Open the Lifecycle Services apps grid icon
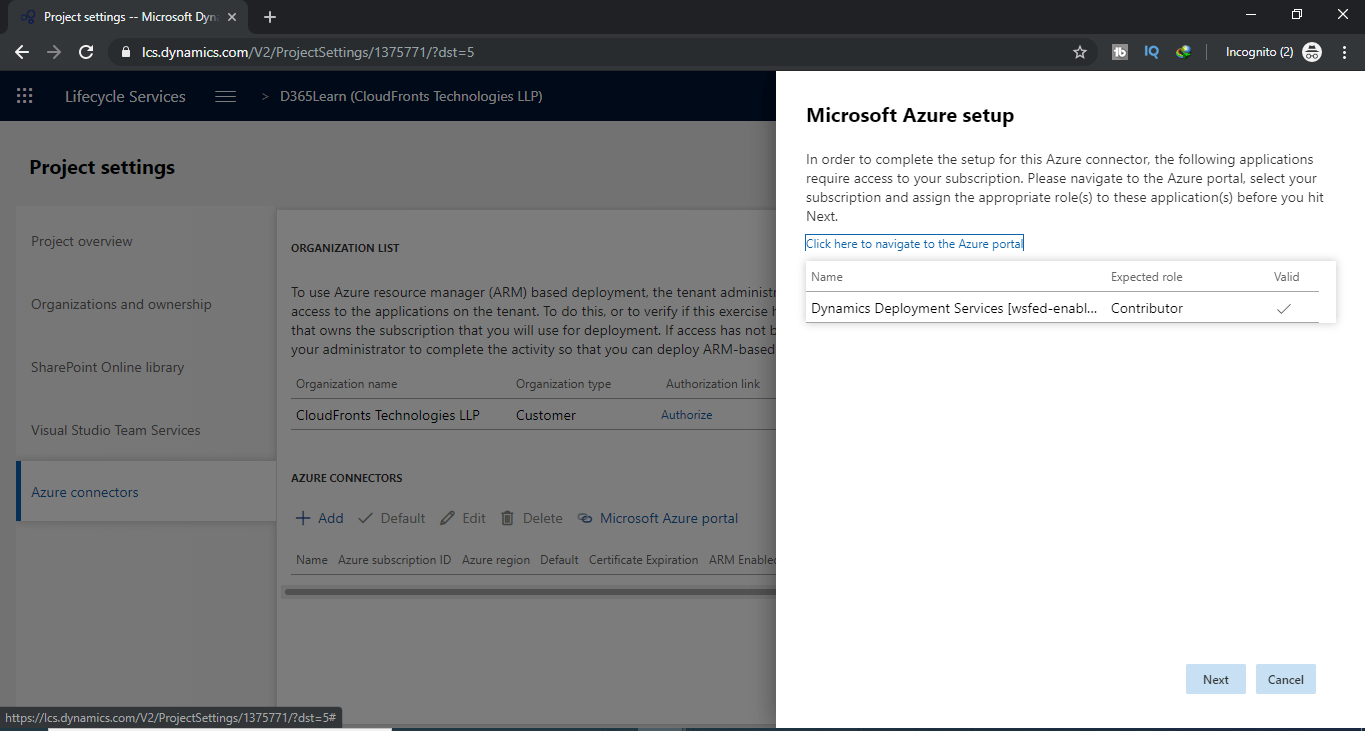1365x731 pixels. (24, 96)
